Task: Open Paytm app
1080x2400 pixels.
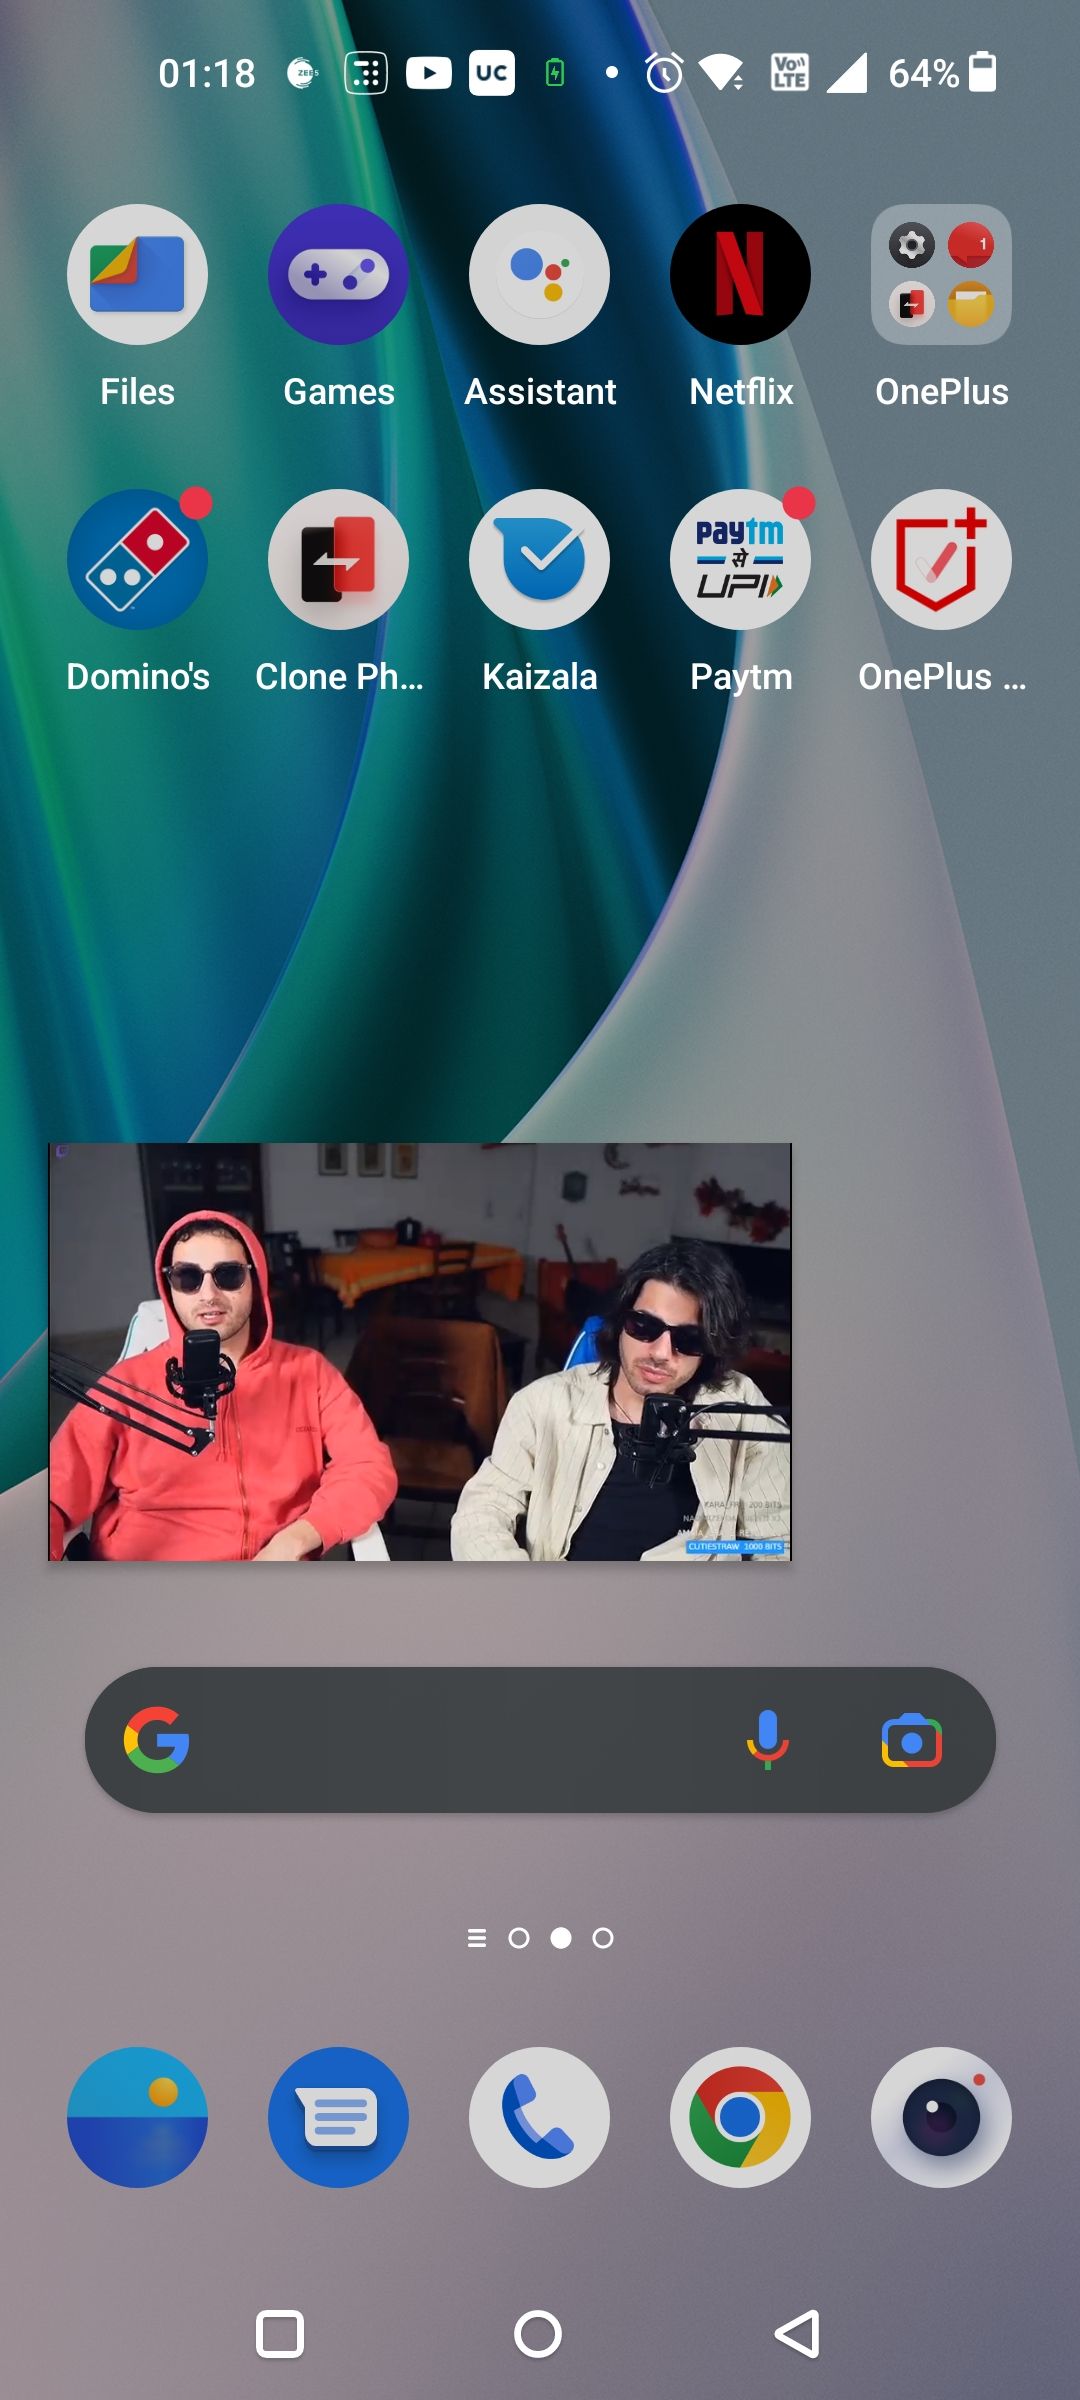Action: [x=740, y=559]
